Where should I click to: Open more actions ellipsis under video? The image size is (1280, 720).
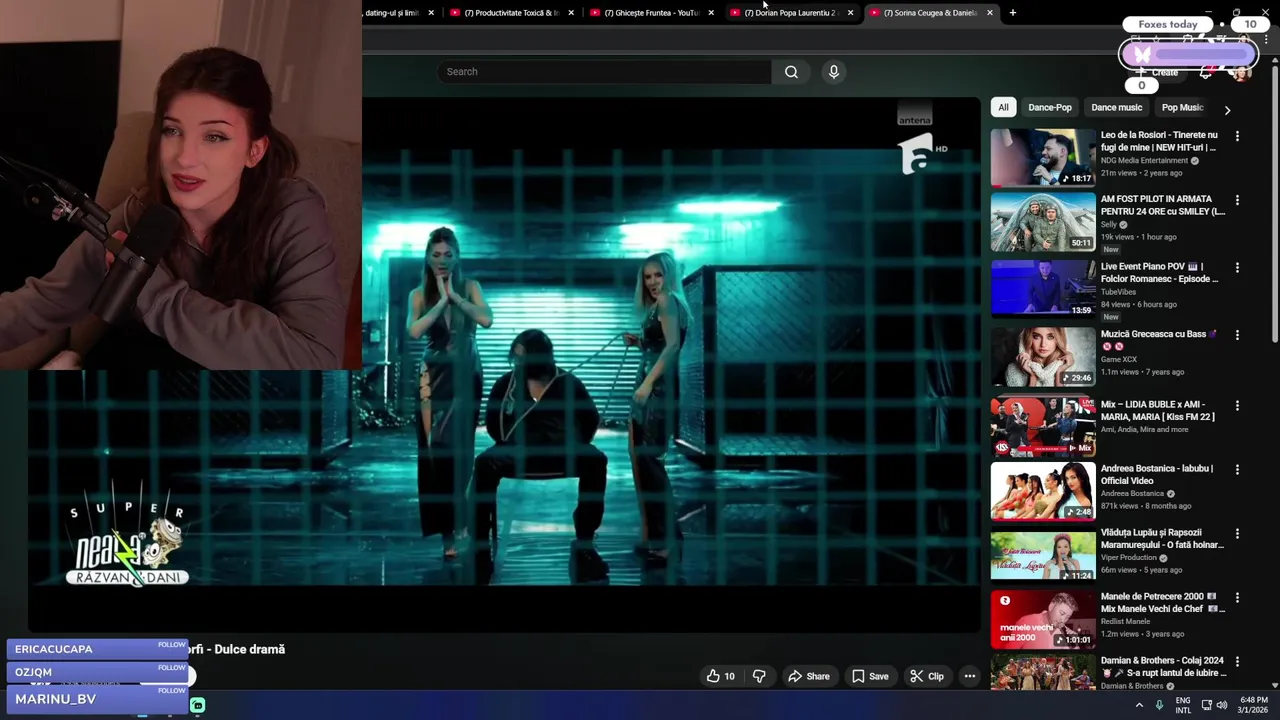coord(969,677)
